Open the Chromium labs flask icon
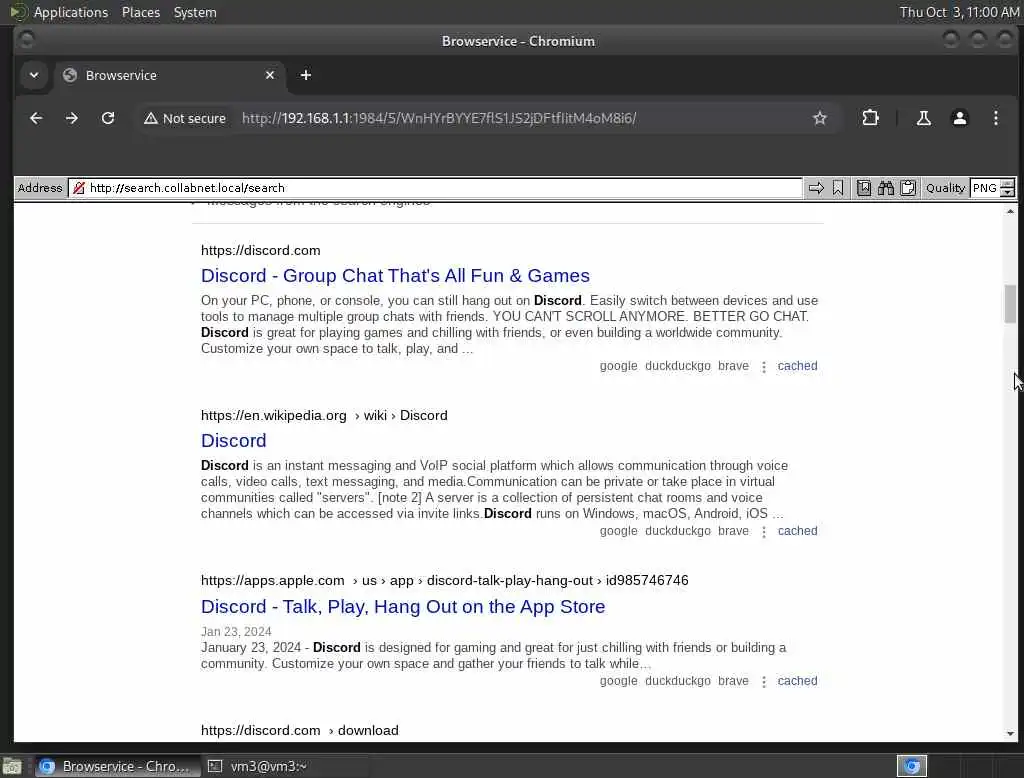The height and width of the screenshot is (778, 1024). point(923,118)
